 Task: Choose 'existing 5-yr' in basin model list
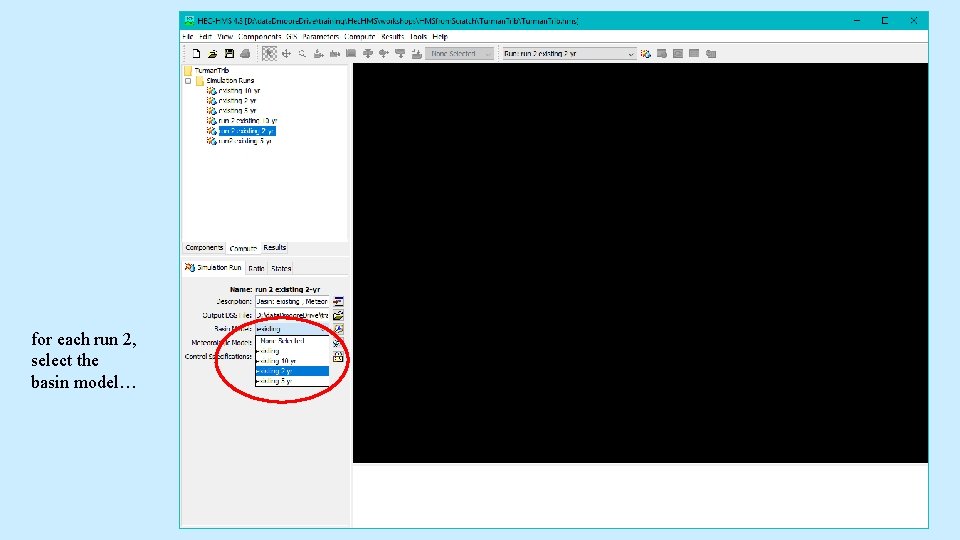pos(292,381)
